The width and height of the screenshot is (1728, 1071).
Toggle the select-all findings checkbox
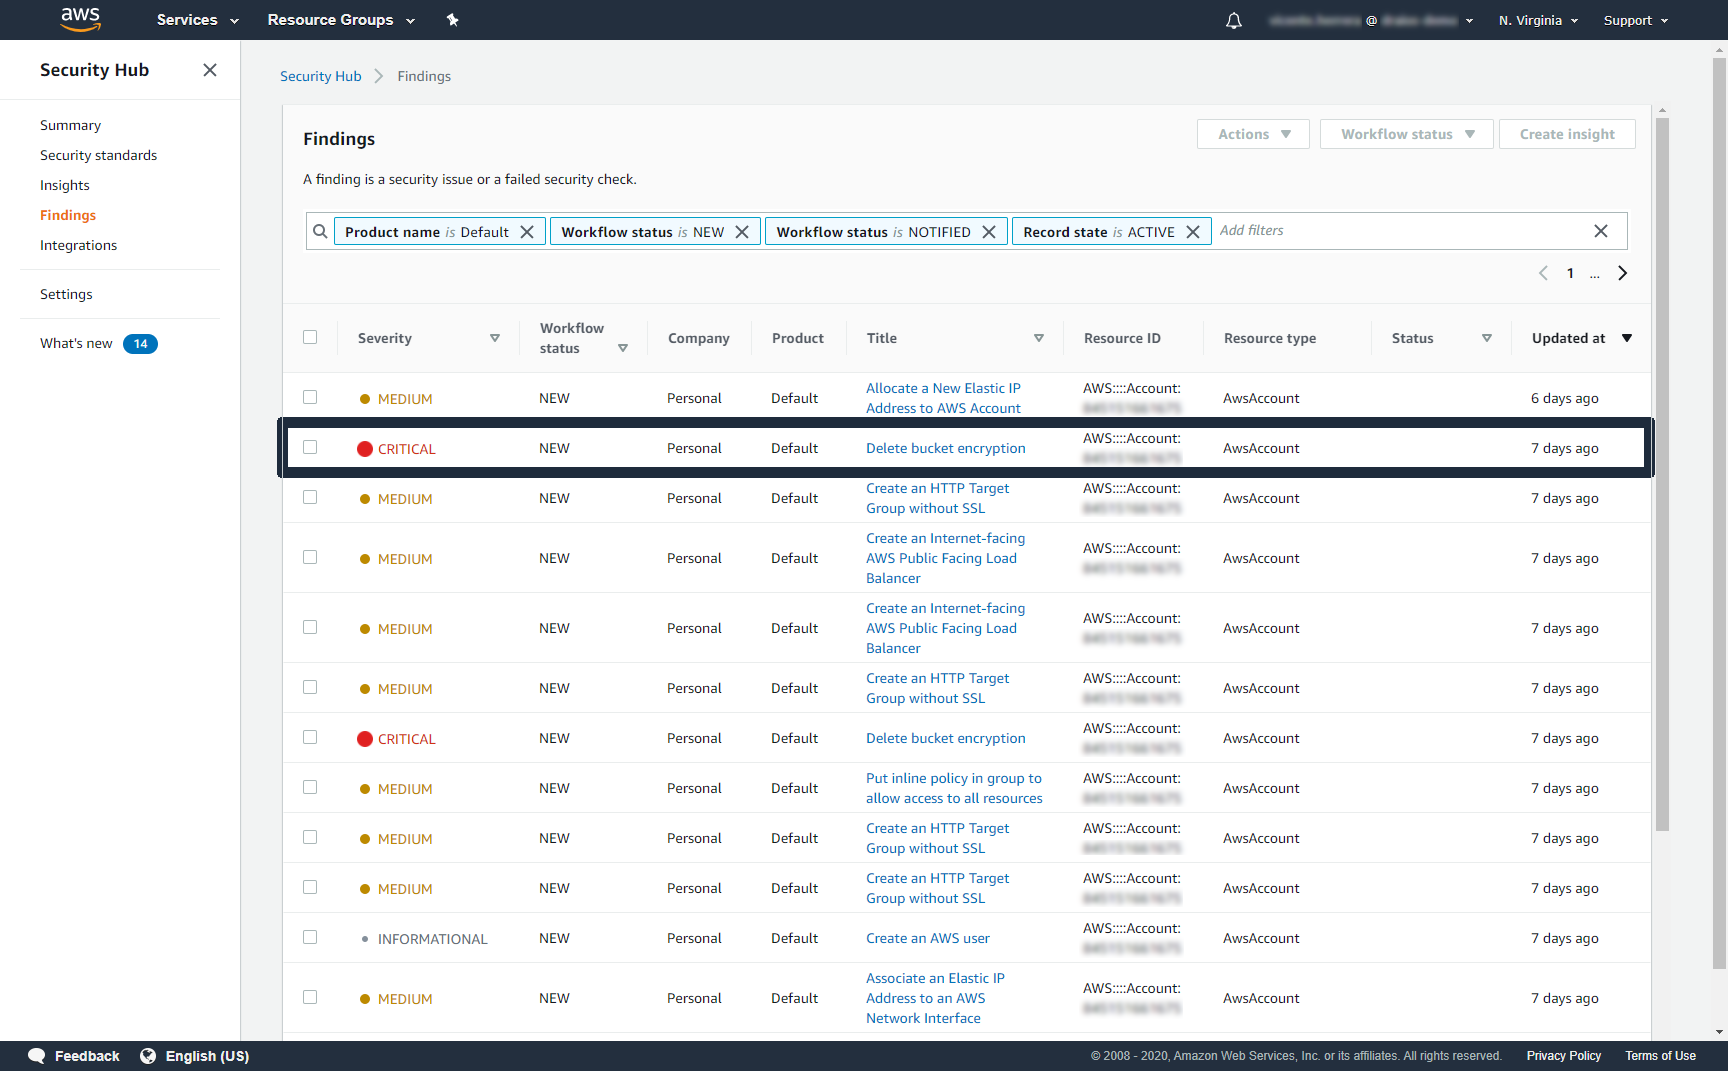(310, 337)
